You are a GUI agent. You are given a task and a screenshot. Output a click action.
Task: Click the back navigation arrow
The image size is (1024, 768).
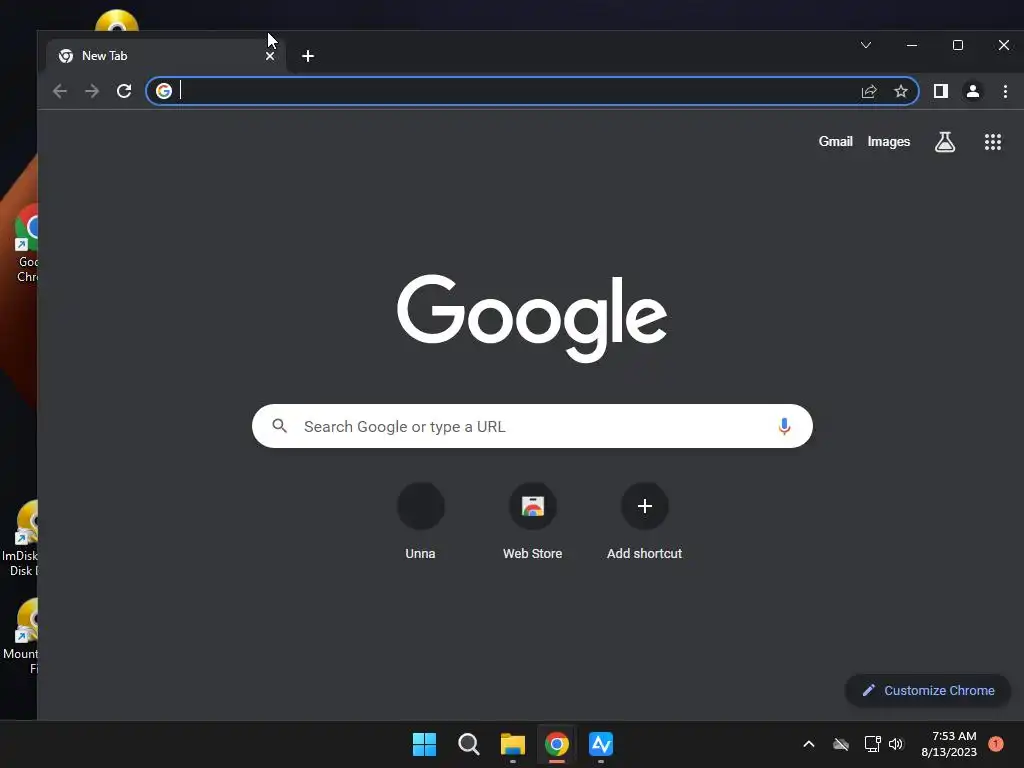[60, 91]
